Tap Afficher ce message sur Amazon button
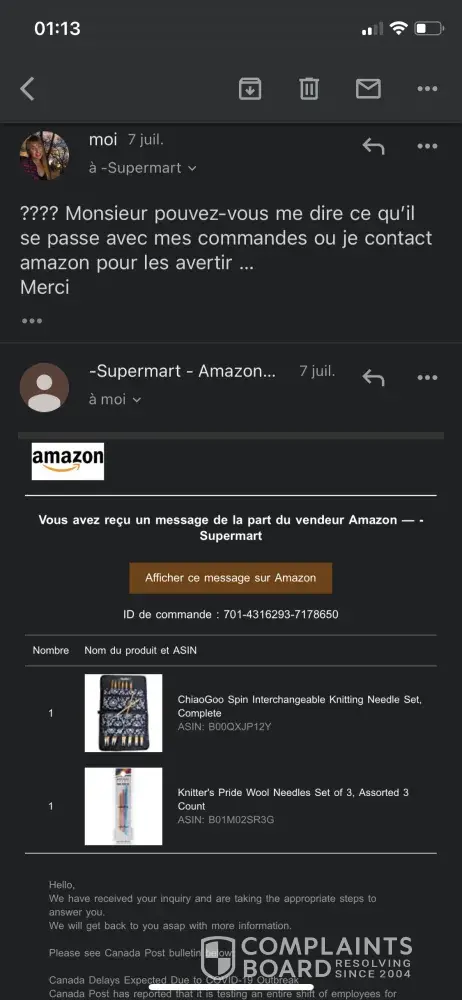 tap(230, 578)
